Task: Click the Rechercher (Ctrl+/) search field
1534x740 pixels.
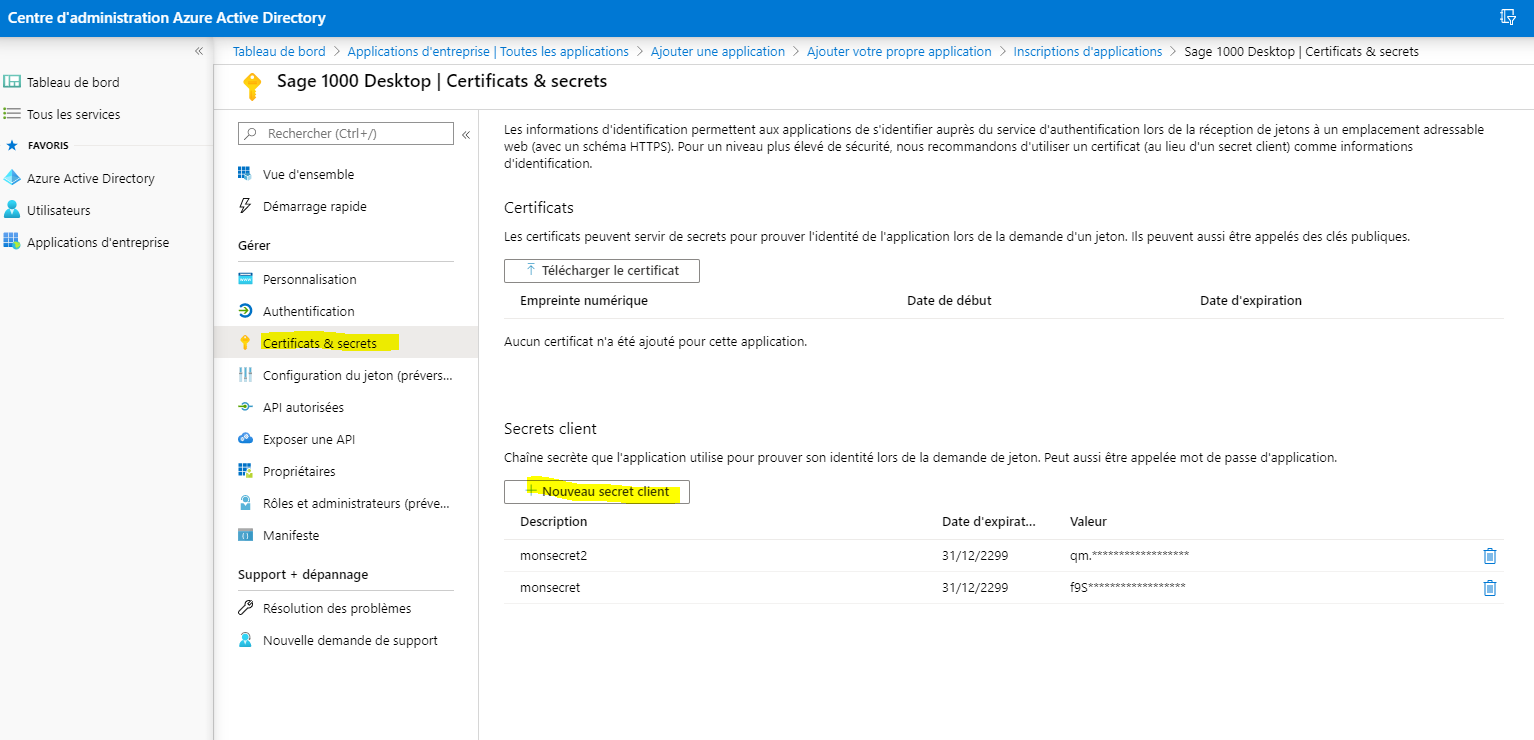Action: [x=346, y=133]
